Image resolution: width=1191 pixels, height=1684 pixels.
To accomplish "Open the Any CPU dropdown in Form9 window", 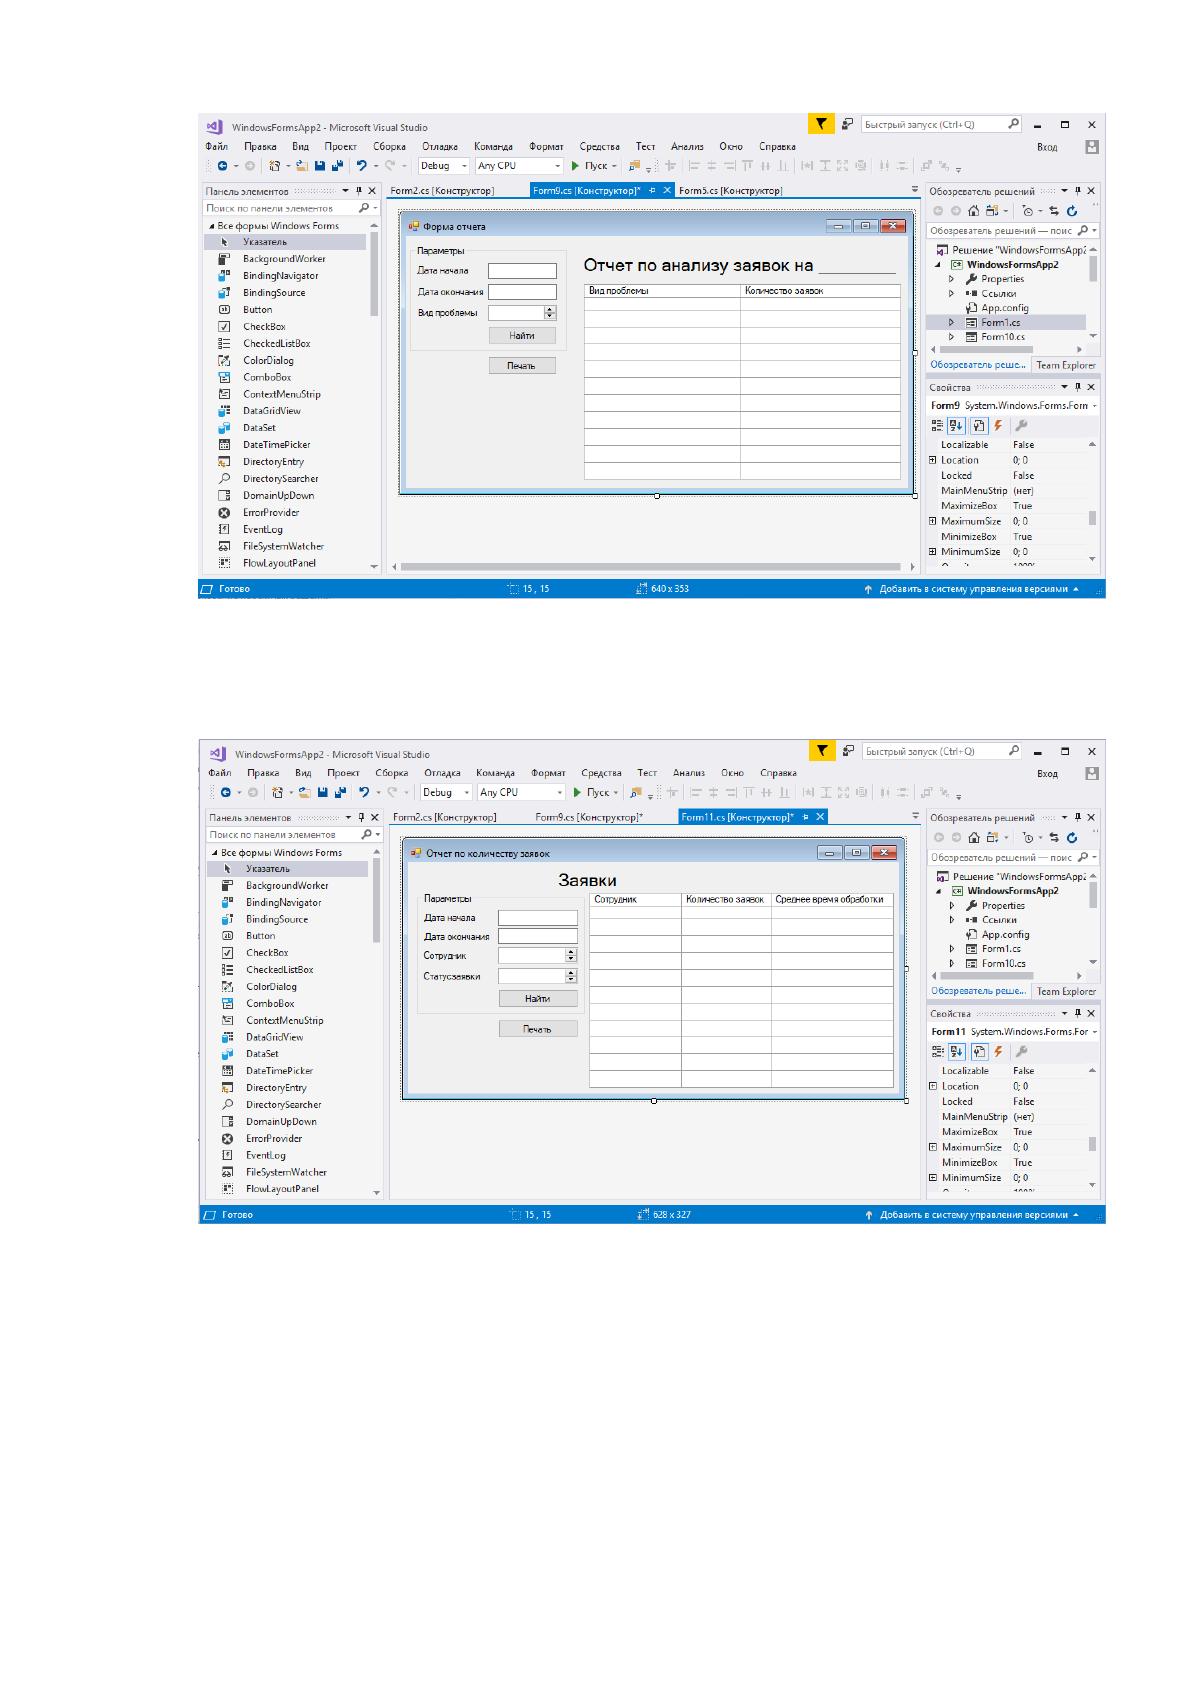I will pyautogui.click(x=519, y=166).
